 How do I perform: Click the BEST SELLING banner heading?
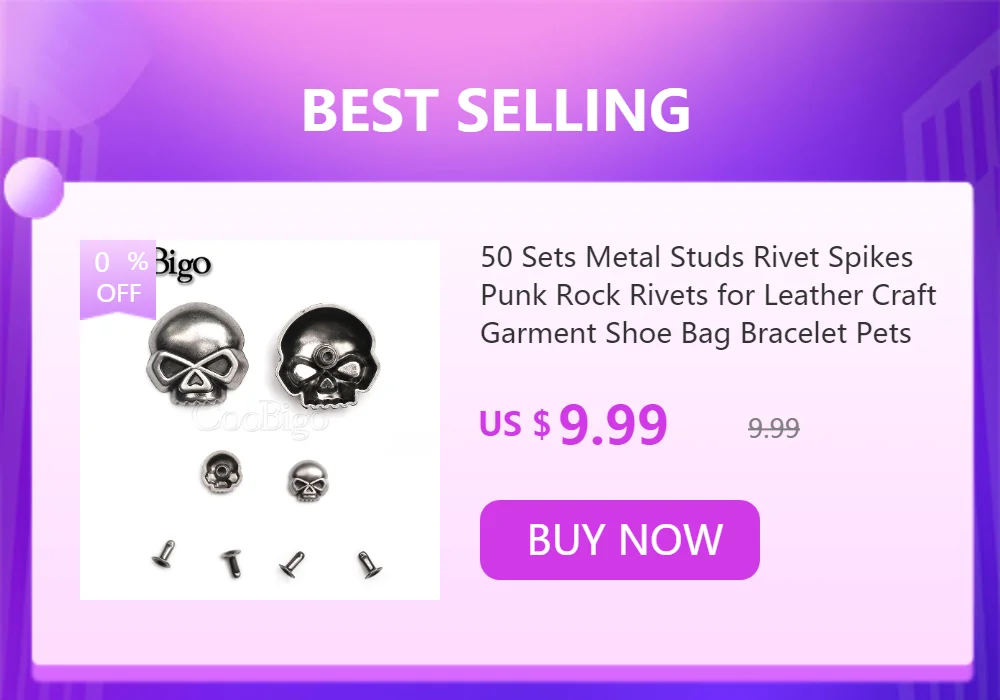[496, 110]
